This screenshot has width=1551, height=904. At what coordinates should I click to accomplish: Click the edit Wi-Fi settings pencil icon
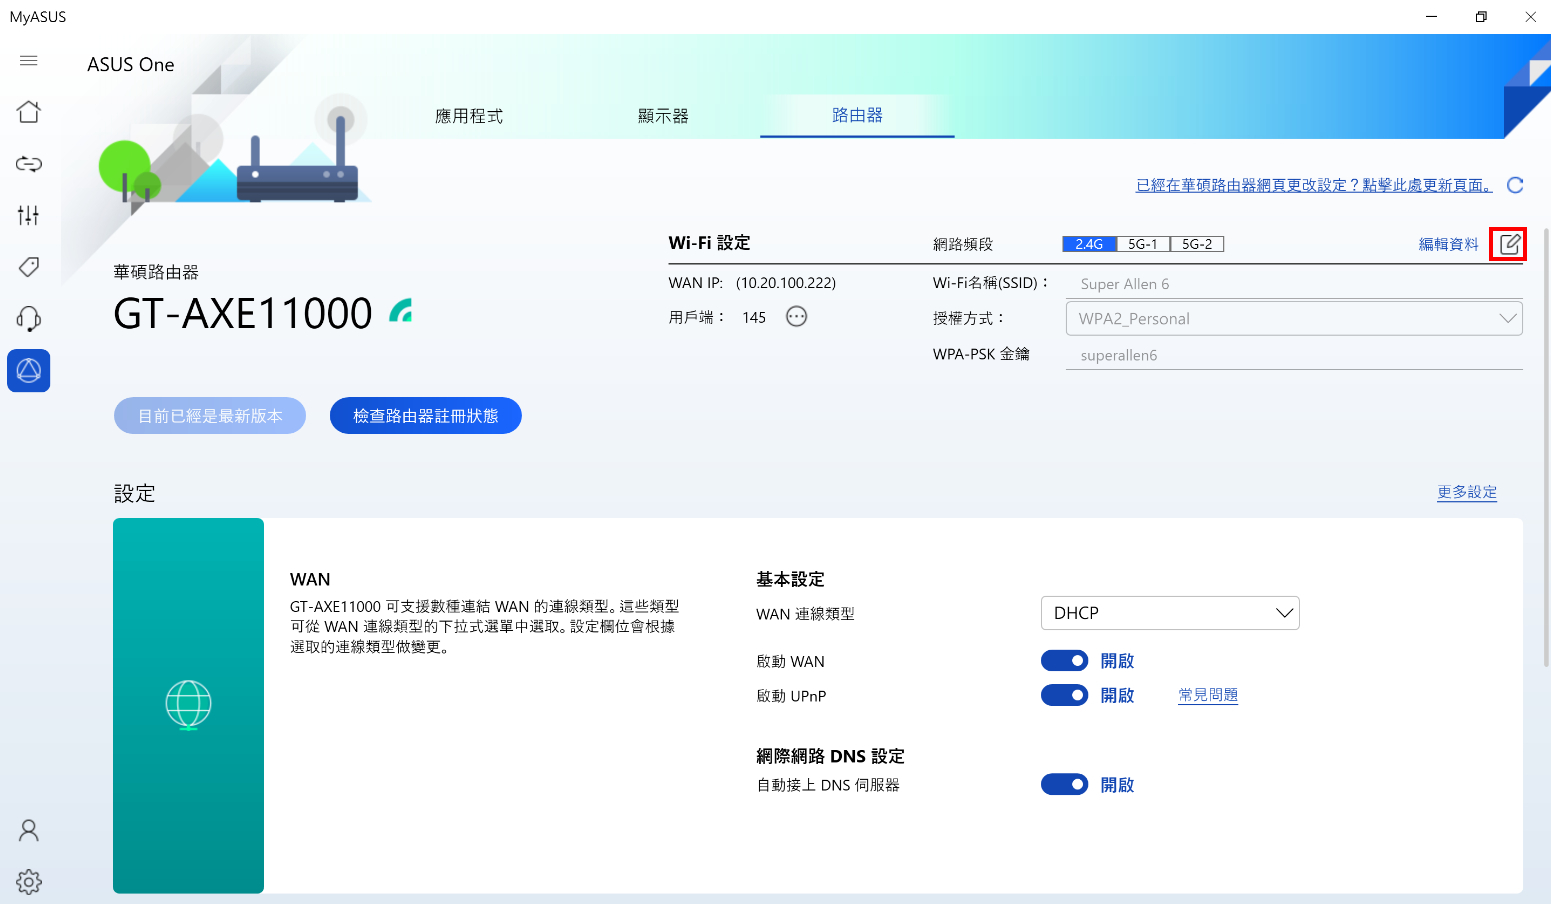[x=1509, y=244]
